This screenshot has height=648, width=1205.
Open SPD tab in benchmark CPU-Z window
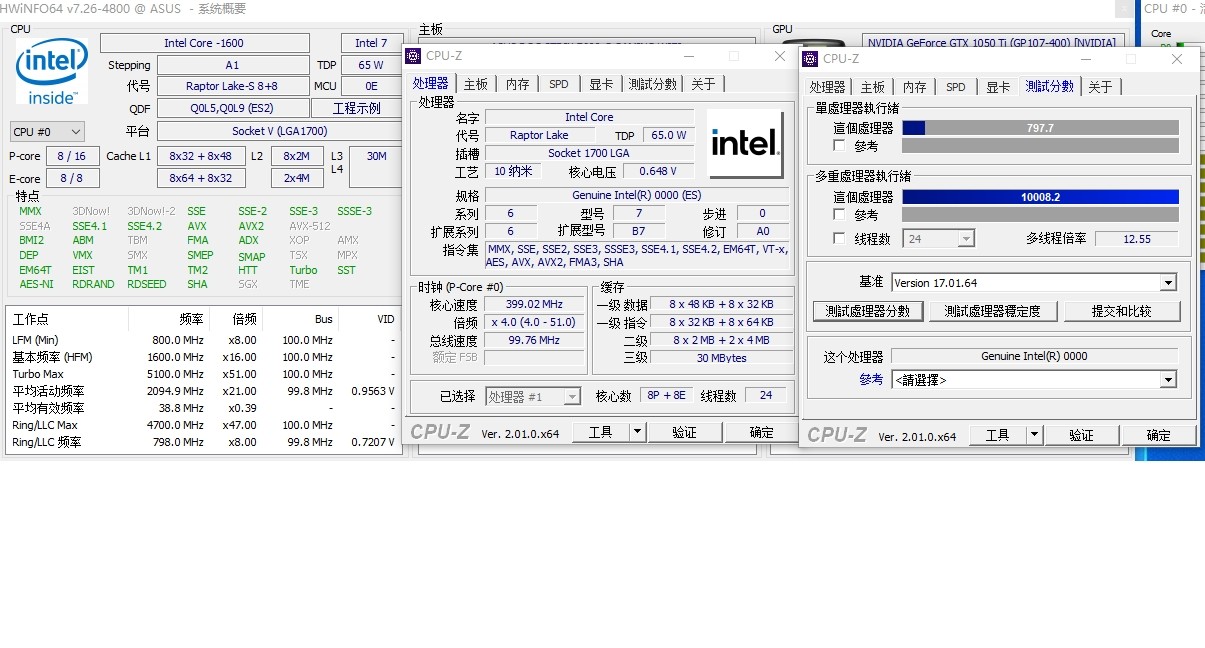tap(955, 87)
